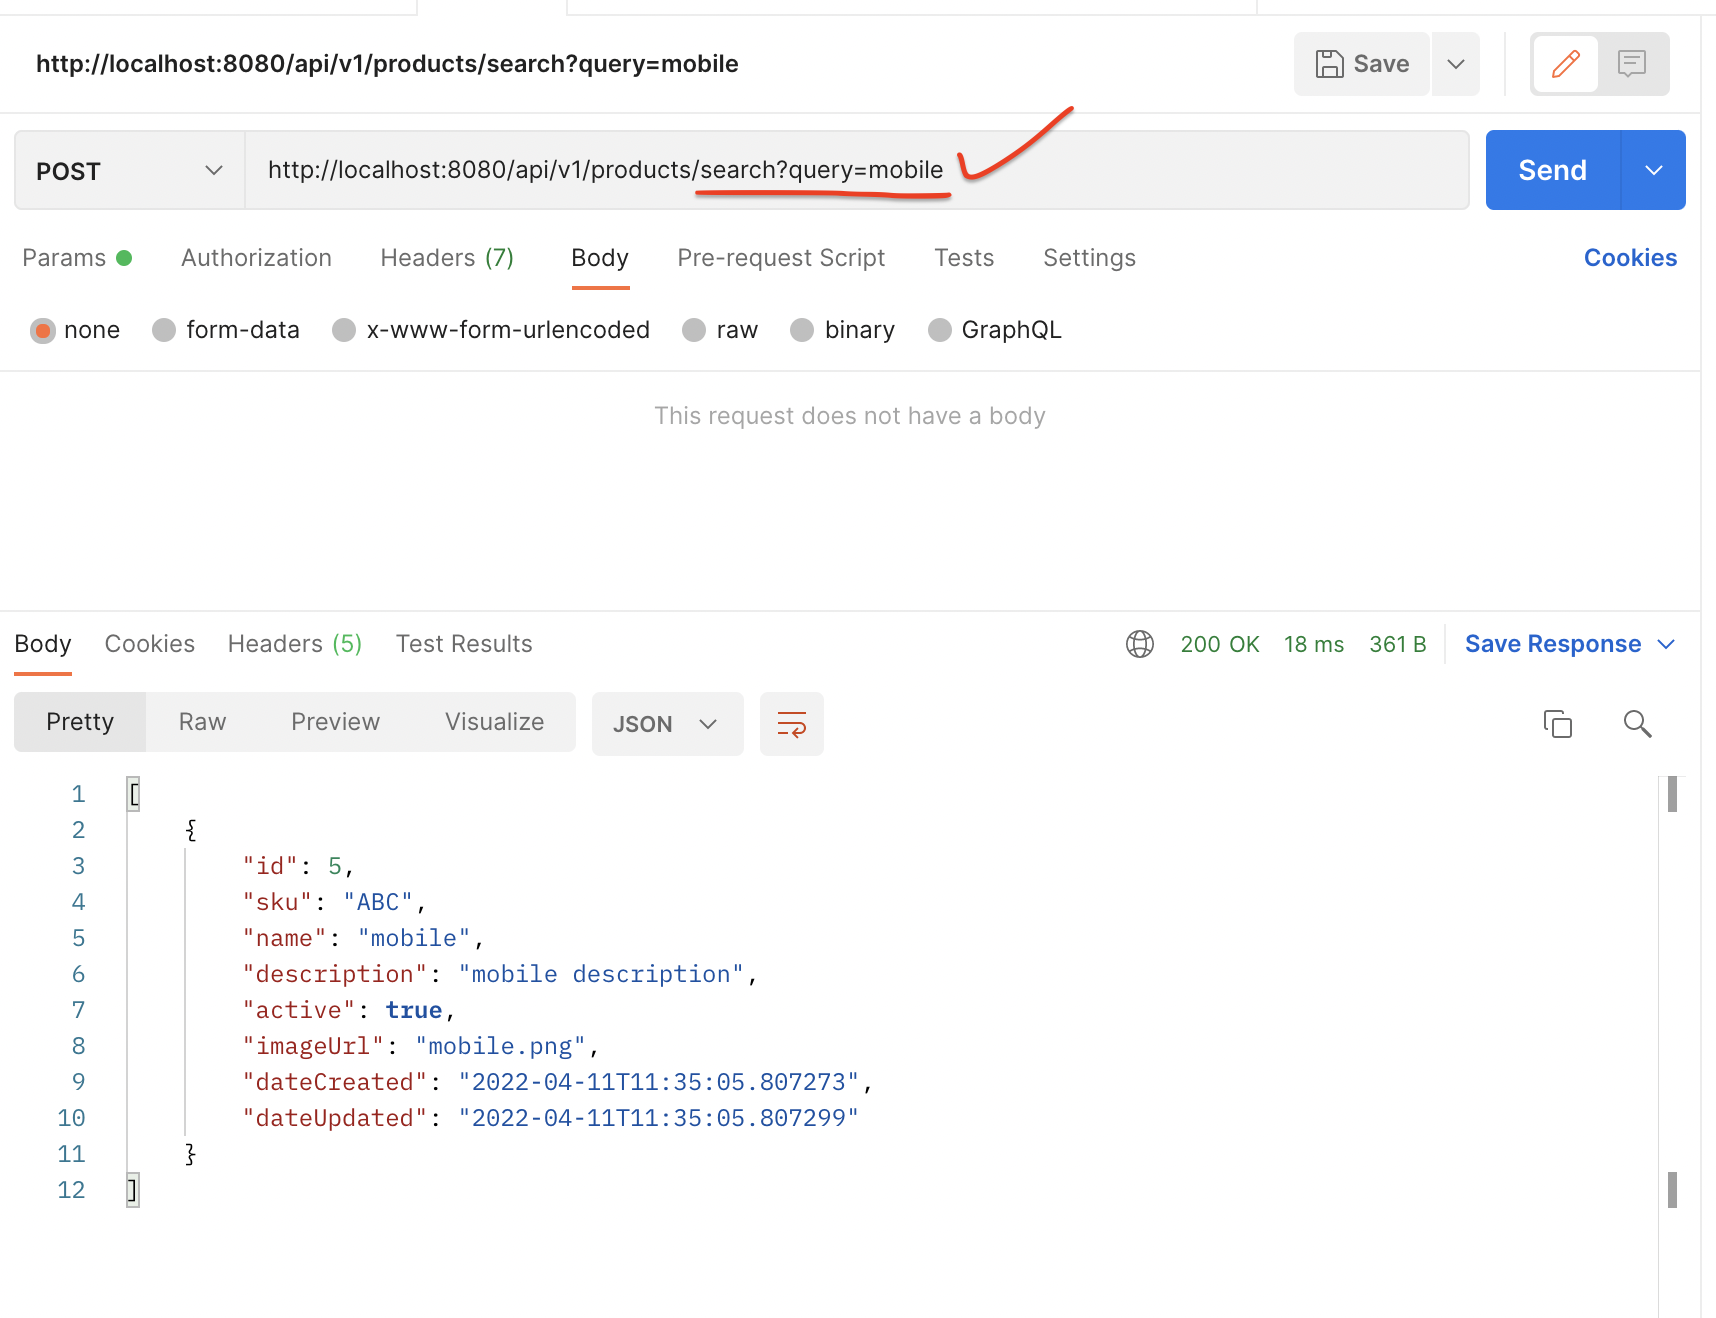Select the response Body tab
The image size is (1716, 1318).
[x=43, y=644]
